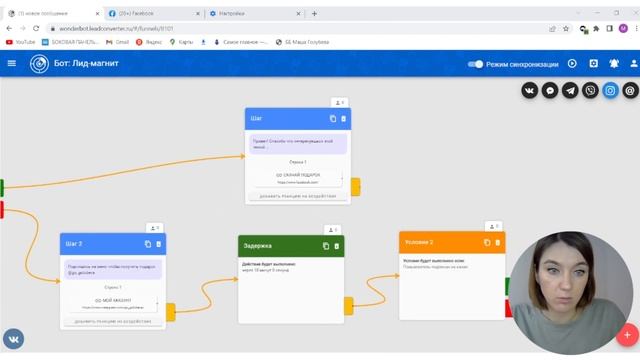Click the play icon in the header

tap(572, 63)
